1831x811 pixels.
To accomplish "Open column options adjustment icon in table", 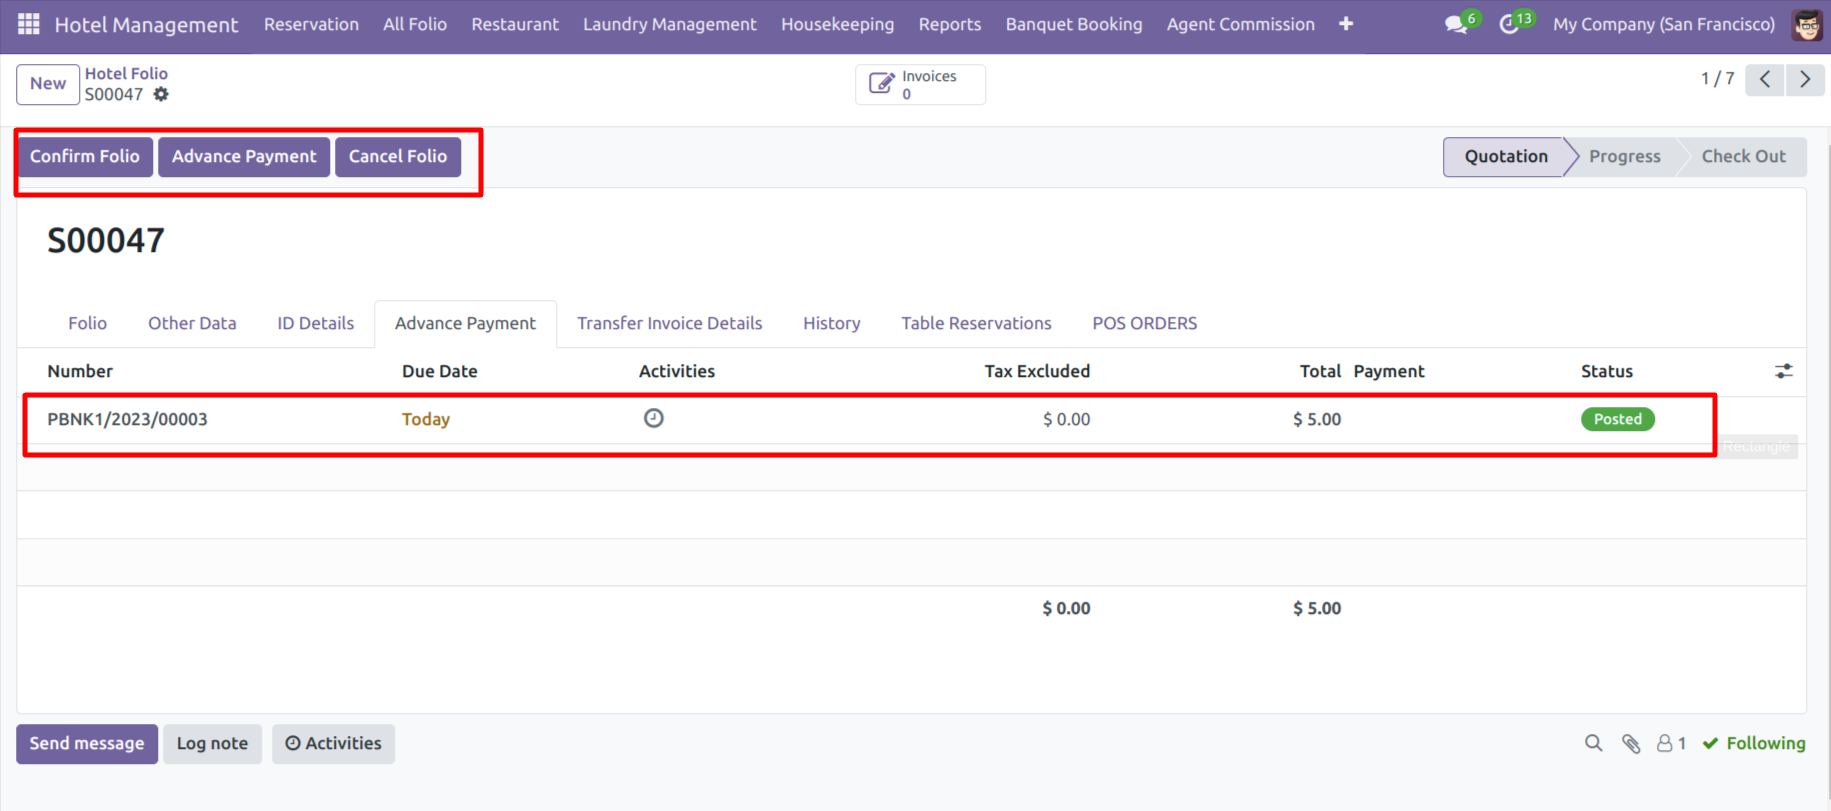I will [x=1783, y=371].
